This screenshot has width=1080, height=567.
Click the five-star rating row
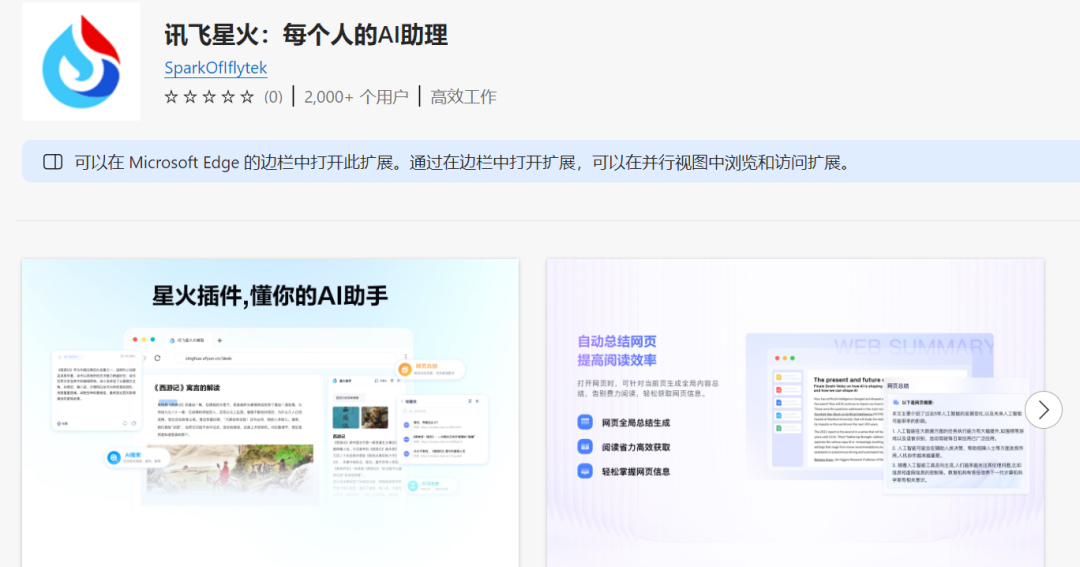pyautogui.click(x=209, y=97)
